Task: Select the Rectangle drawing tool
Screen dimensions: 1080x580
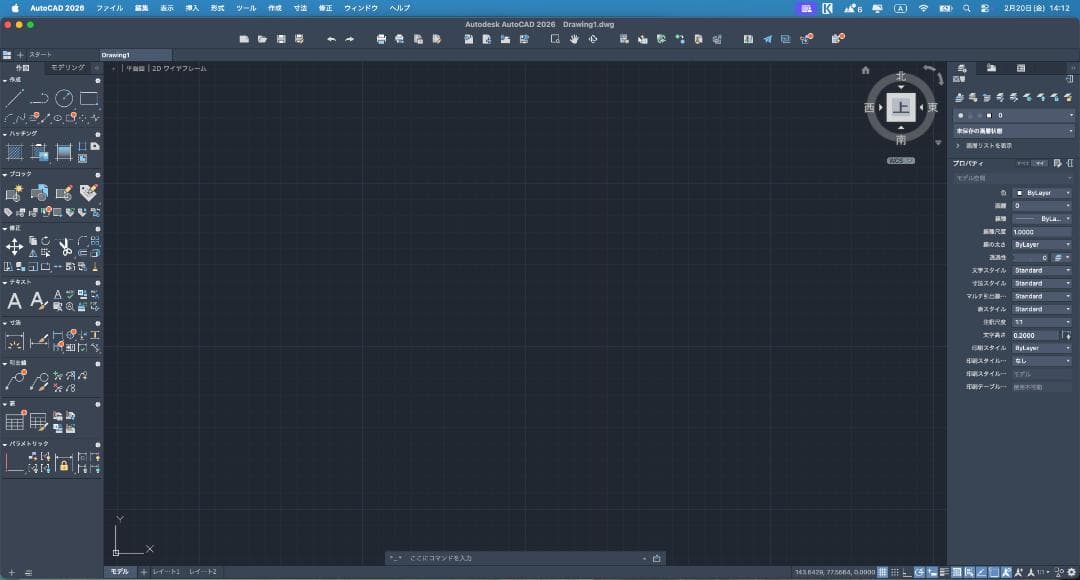Action: click(89, 98)
